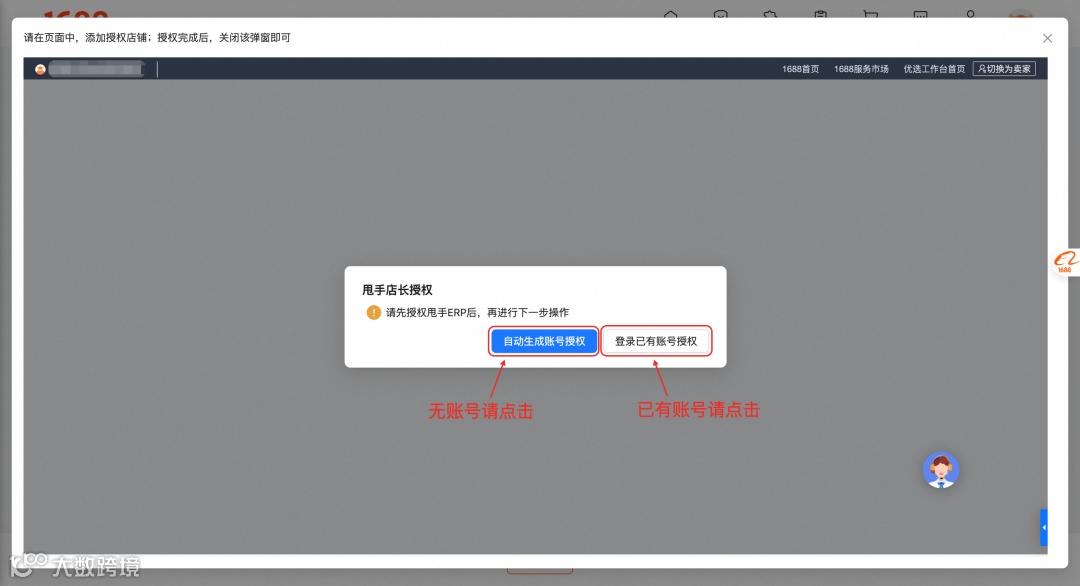Click the orange warning icon in dialog
The image size is (1080, 586).
[x=373, y=313]
